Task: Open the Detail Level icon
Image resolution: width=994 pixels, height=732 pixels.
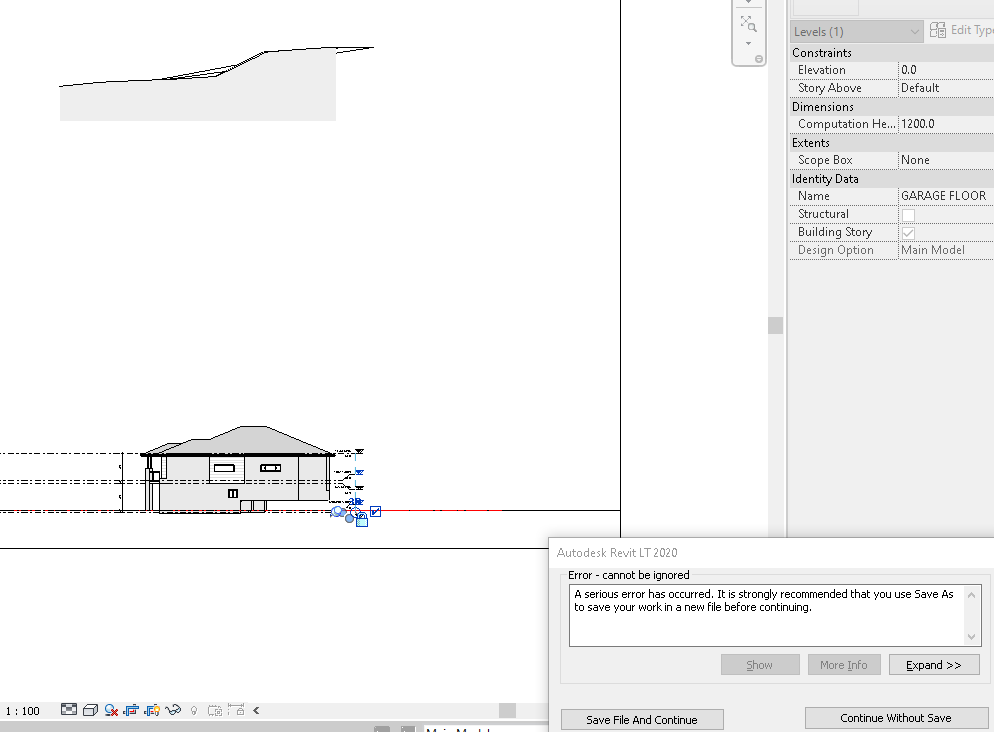Action: click(x=68, y=710)
